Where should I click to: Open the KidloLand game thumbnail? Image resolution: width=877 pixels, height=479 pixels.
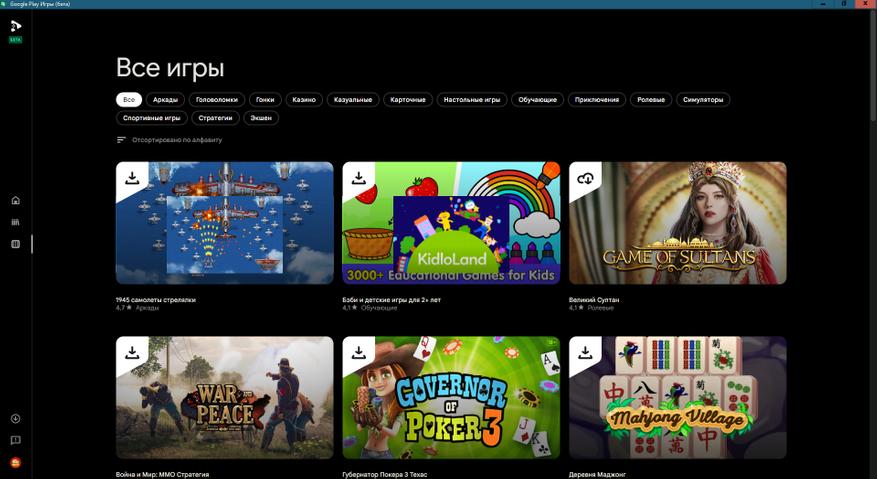click(x=451, y=223)
